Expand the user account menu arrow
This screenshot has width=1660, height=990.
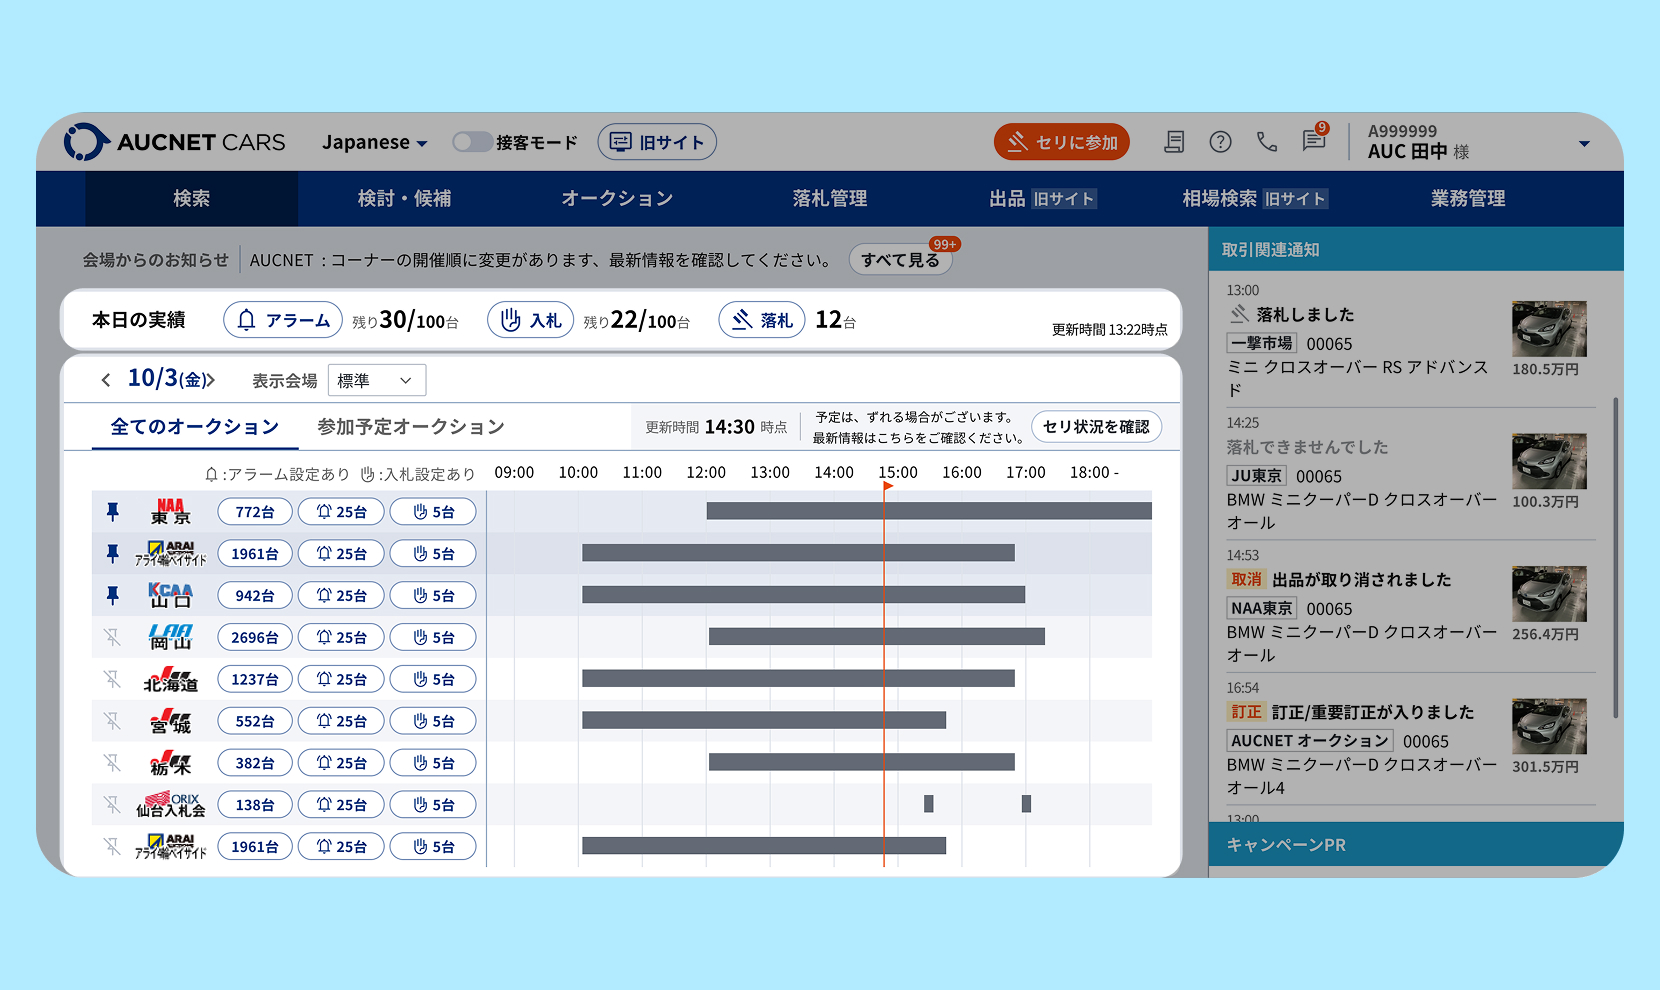pos(1584,143)
